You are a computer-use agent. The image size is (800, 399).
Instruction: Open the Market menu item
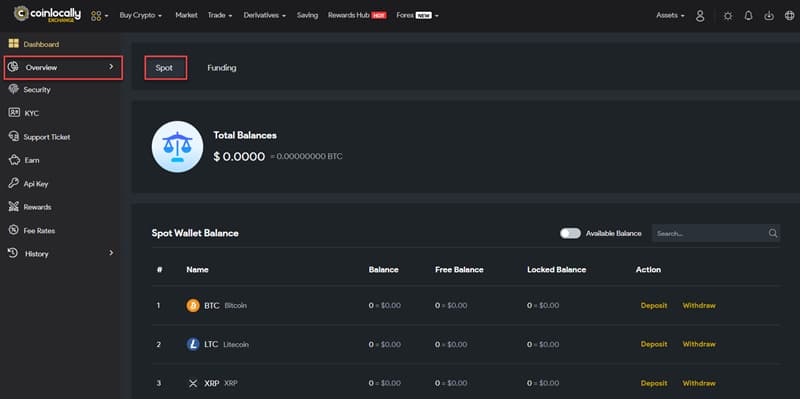(x=186, y=15)
